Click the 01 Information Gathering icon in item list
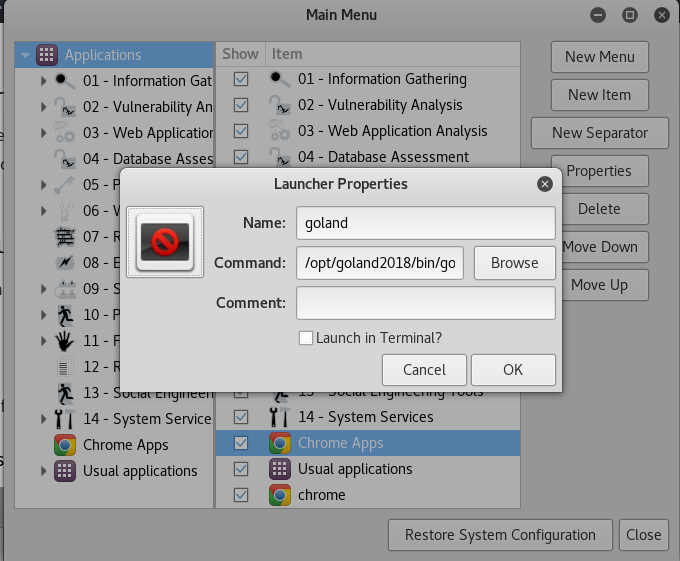The width and height of the screenshot is (680, 561). point(280,79)
